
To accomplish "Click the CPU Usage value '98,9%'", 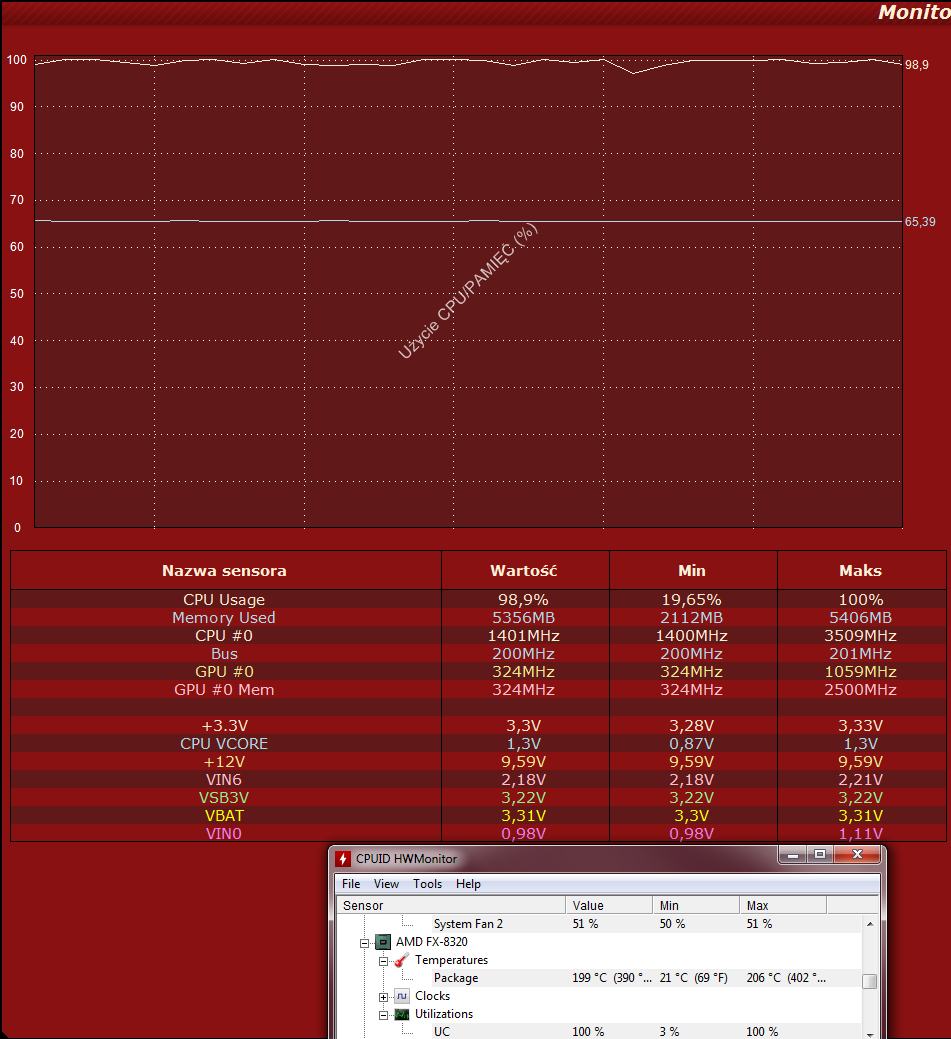I will point(524,600).
